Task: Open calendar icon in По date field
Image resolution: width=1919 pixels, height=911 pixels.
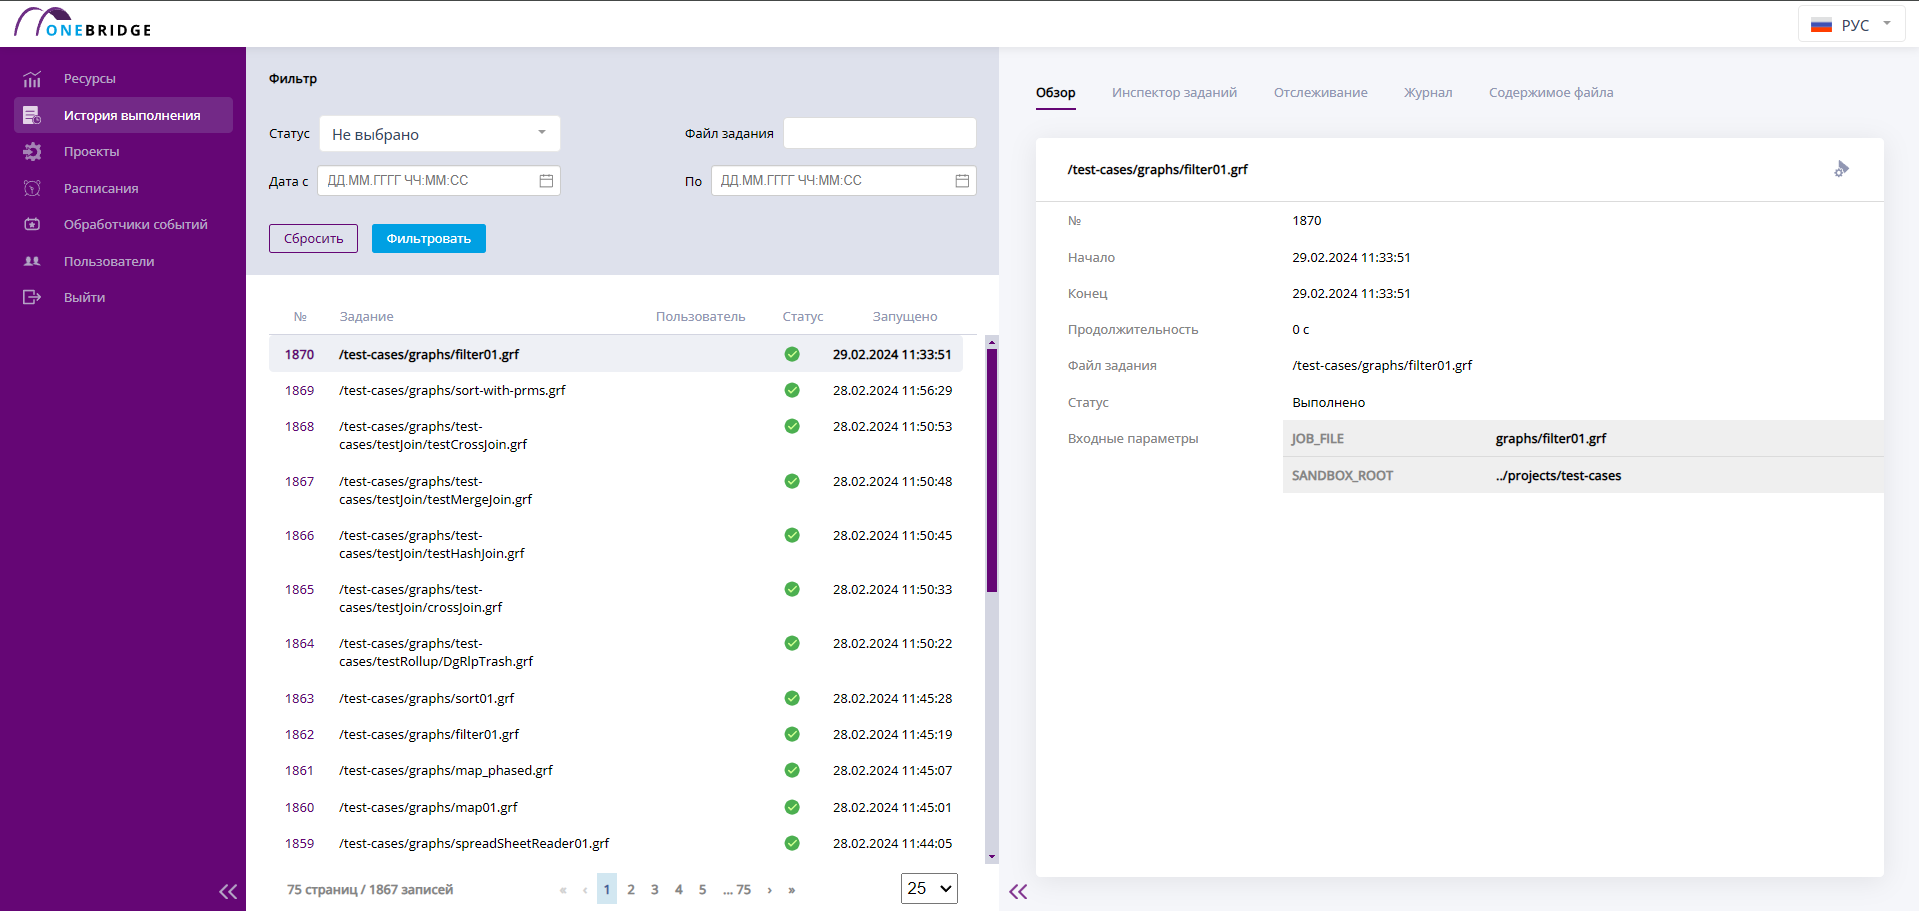Action: (x=962, y=181)
